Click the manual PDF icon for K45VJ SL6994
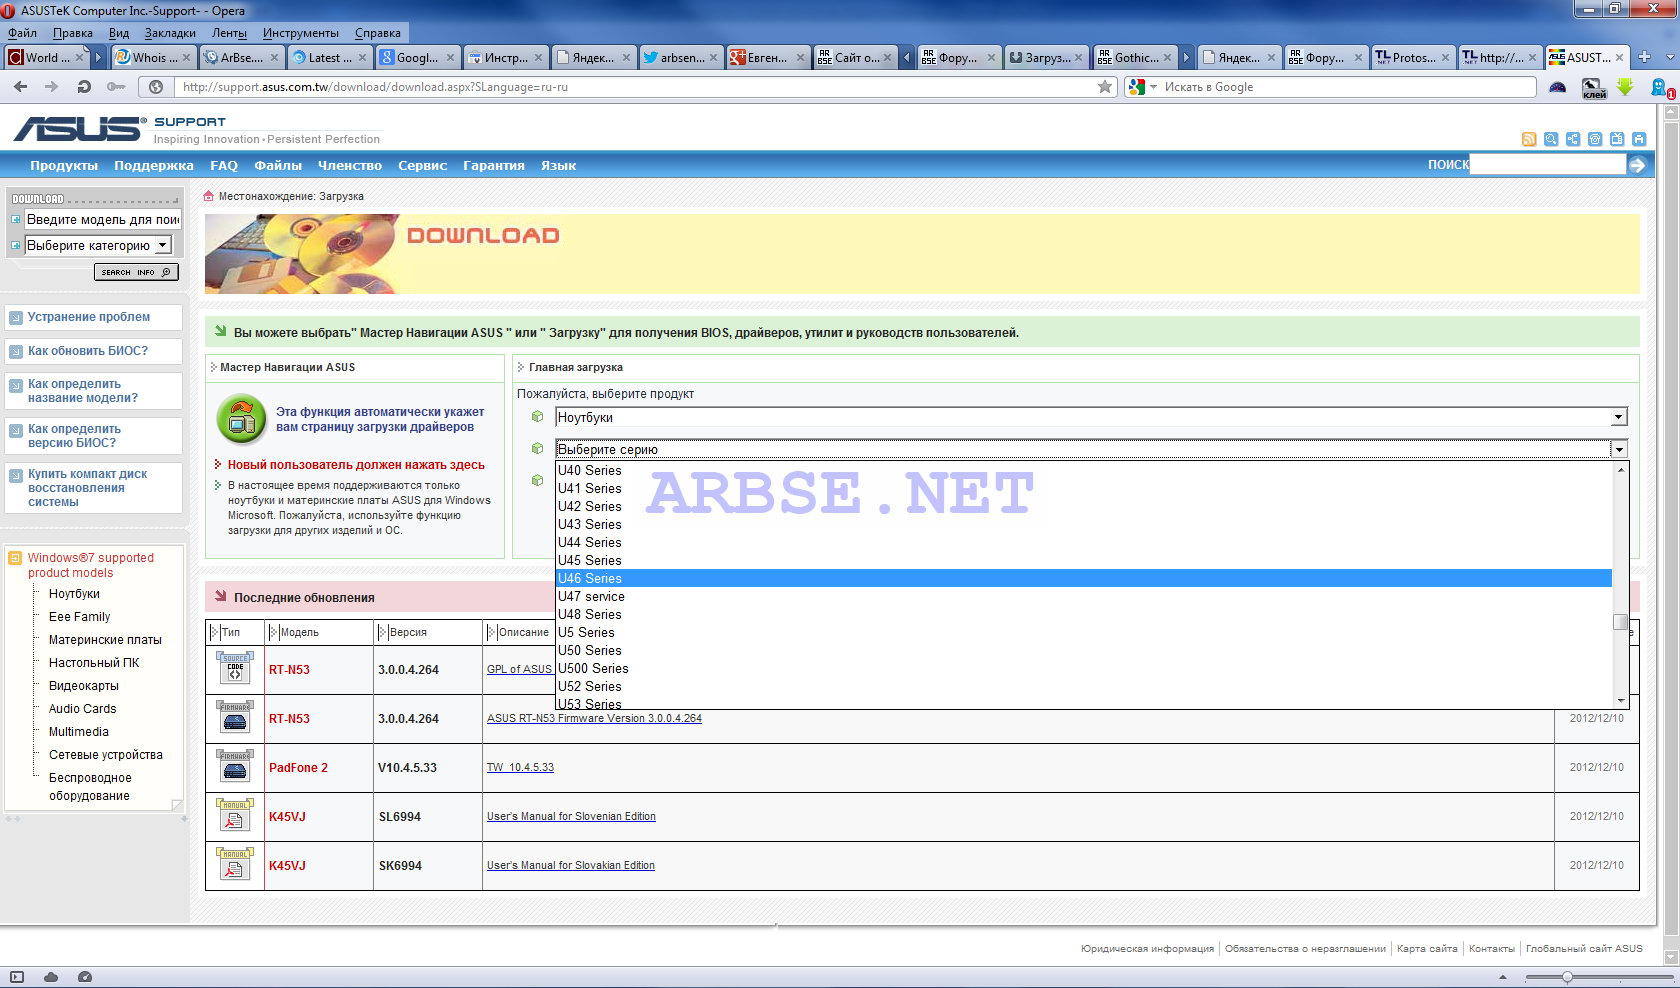The image size is (1680, 988). (x=235, y=816)
